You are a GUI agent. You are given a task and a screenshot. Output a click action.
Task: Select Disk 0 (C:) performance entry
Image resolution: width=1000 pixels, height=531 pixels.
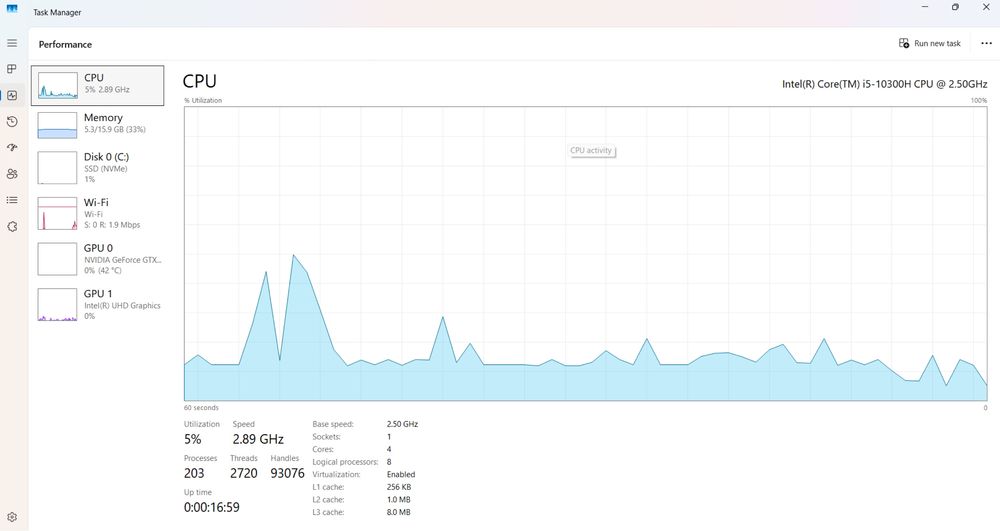coord(98,168)
